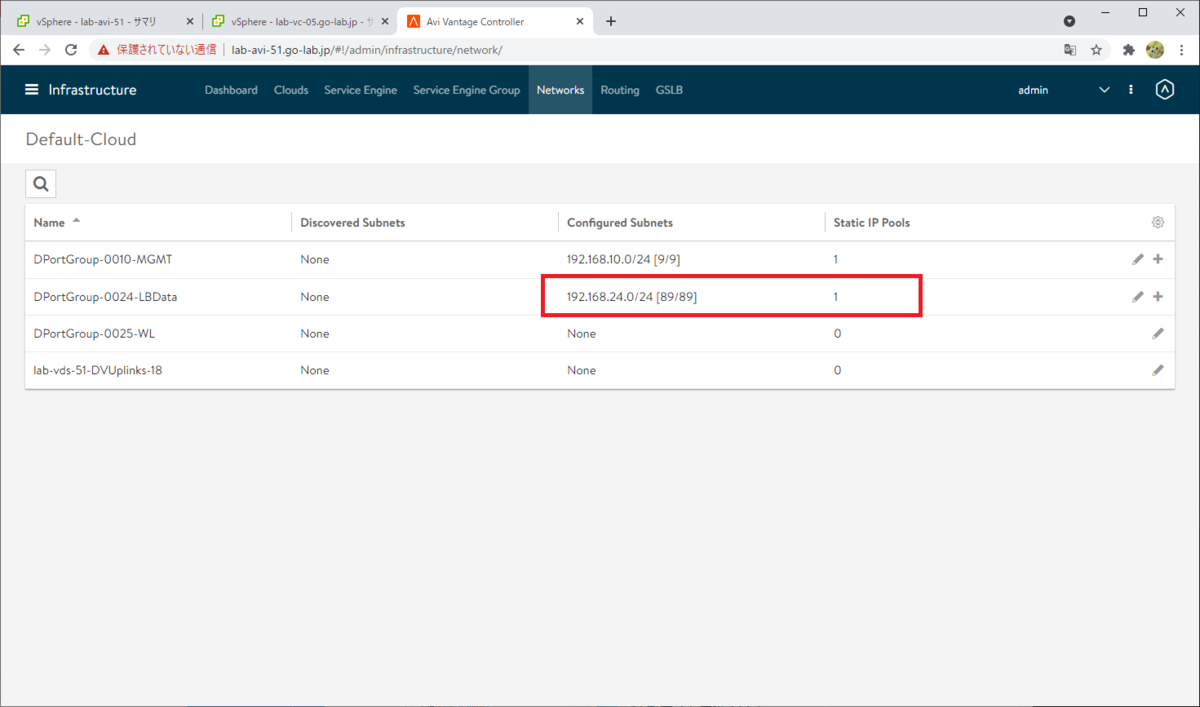Switch to Routing tab
The height and width of the screenshot is (707, 1200).
[x=620, y=90]
